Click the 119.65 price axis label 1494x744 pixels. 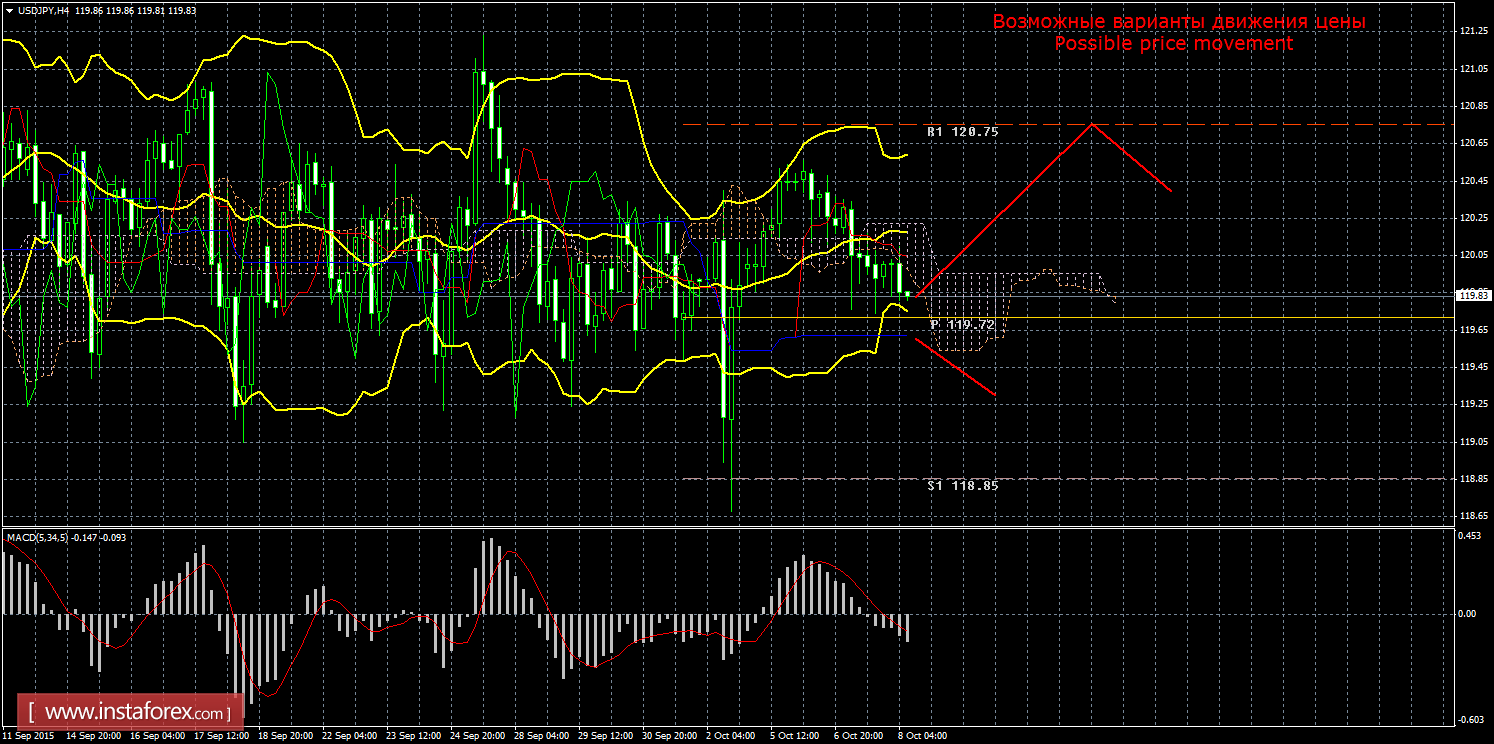(x=1472, y=330)
